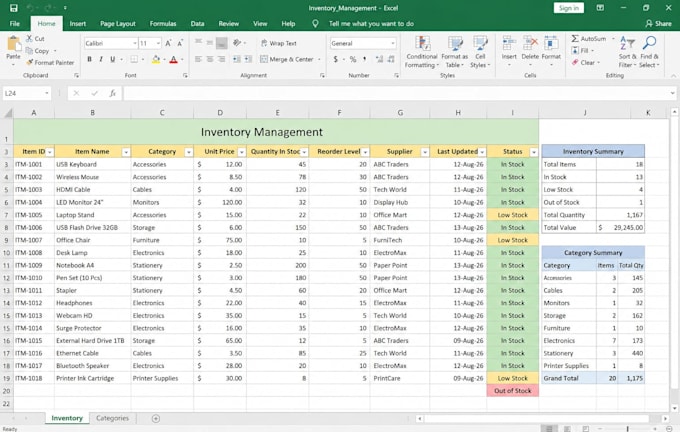Switch to the Categories sheet tab

click(x=112, y=418)
